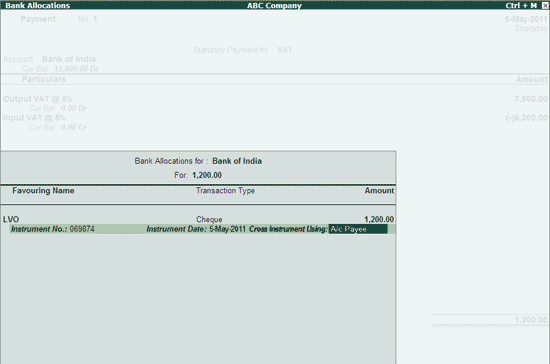
Task: Click the Statutory Payment for VAT label
Action: (243, 50)
